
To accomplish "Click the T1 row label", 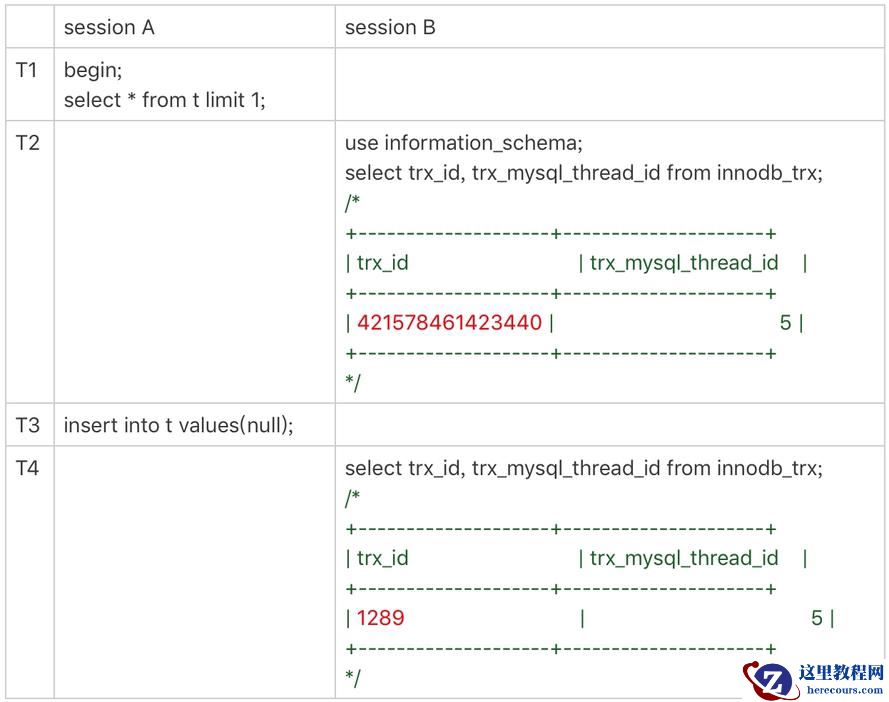I will pyautogui.click(x=28, y=71).
